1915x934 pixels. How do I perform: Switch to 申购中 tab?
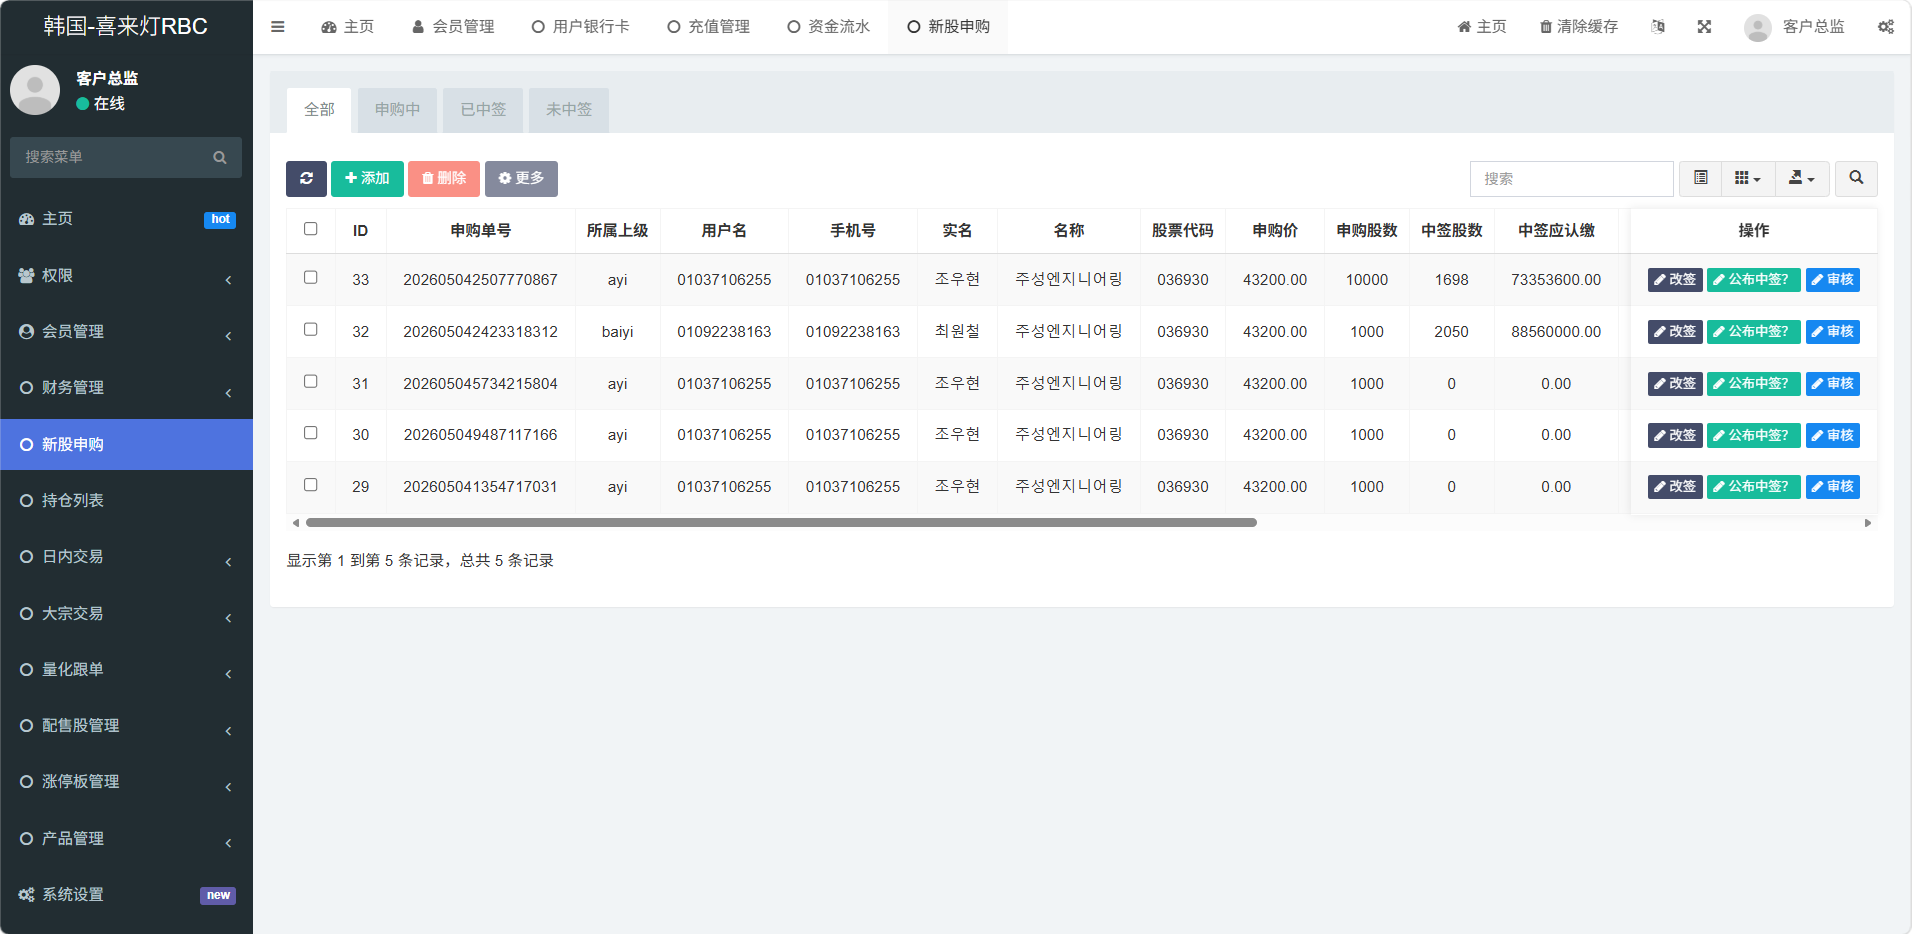click(x=397, y=110)
